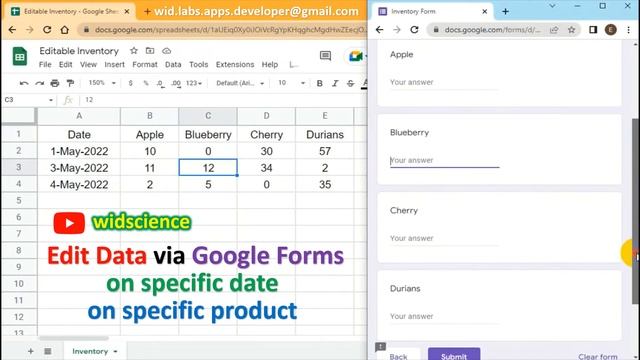The width and height of the screenshot is (640, 360).
Task: Reload the spreadsheet browser page
Action: pyautogui.click(x=47, y=30)
